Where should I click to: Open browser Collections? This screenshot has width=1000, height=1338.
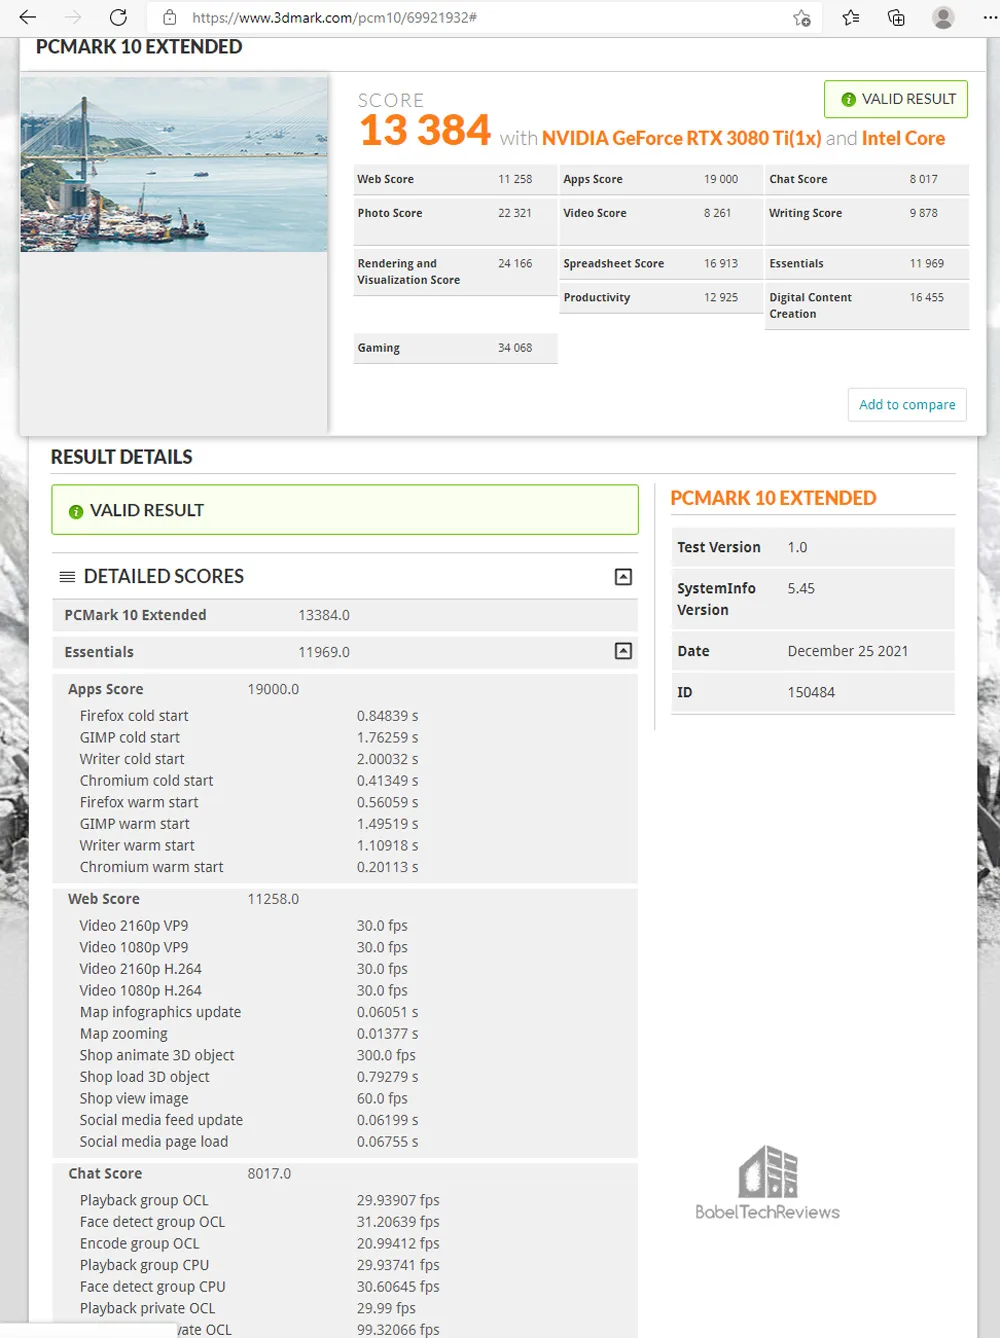(x=896, y=17)
